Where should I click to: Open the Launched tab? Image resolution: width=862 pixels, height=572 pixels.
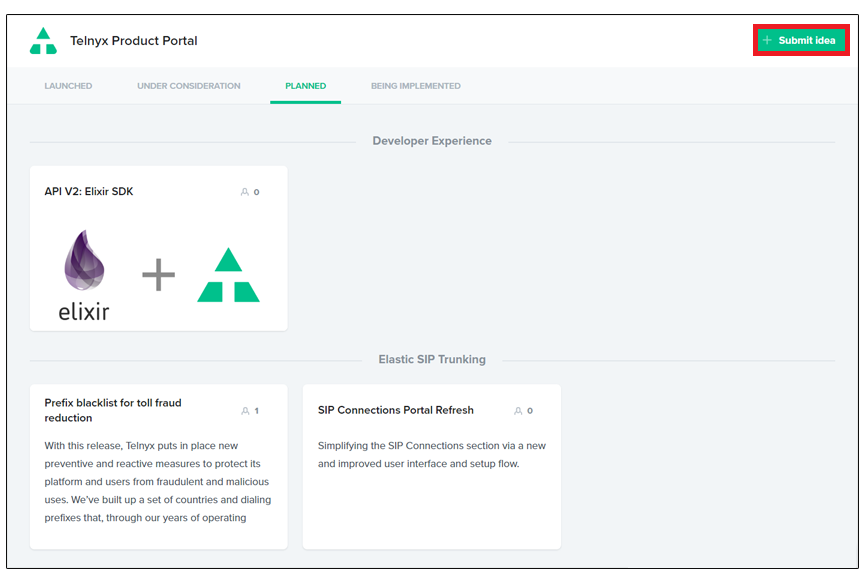pos(68,86)
